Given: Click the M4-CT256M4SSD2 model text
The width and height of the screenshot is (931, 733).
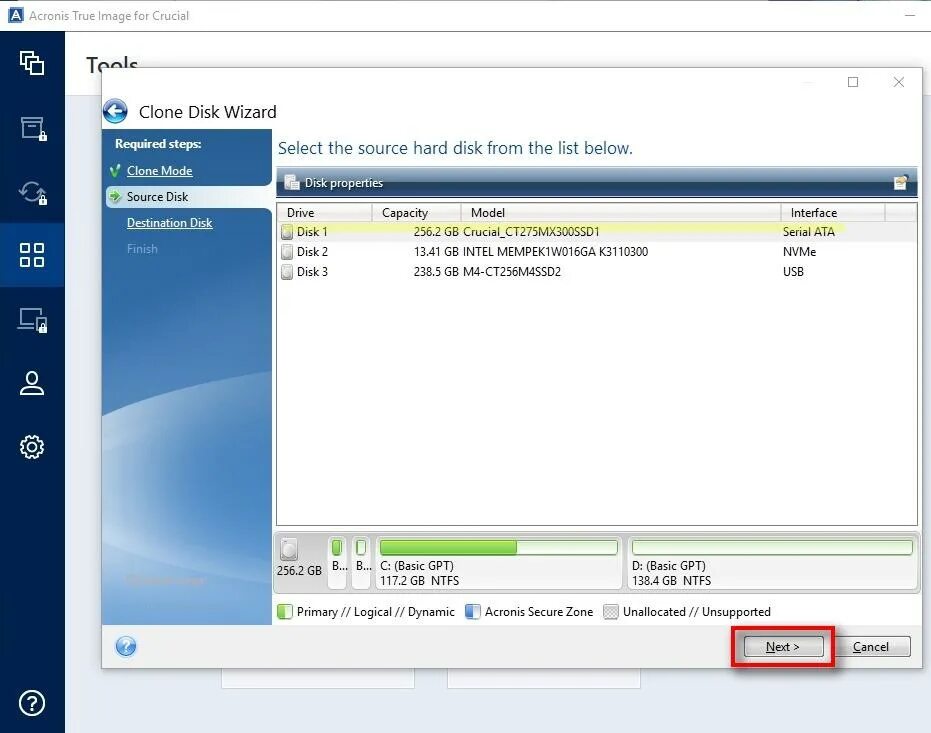Looking at the screenshot, I should 512,272.
